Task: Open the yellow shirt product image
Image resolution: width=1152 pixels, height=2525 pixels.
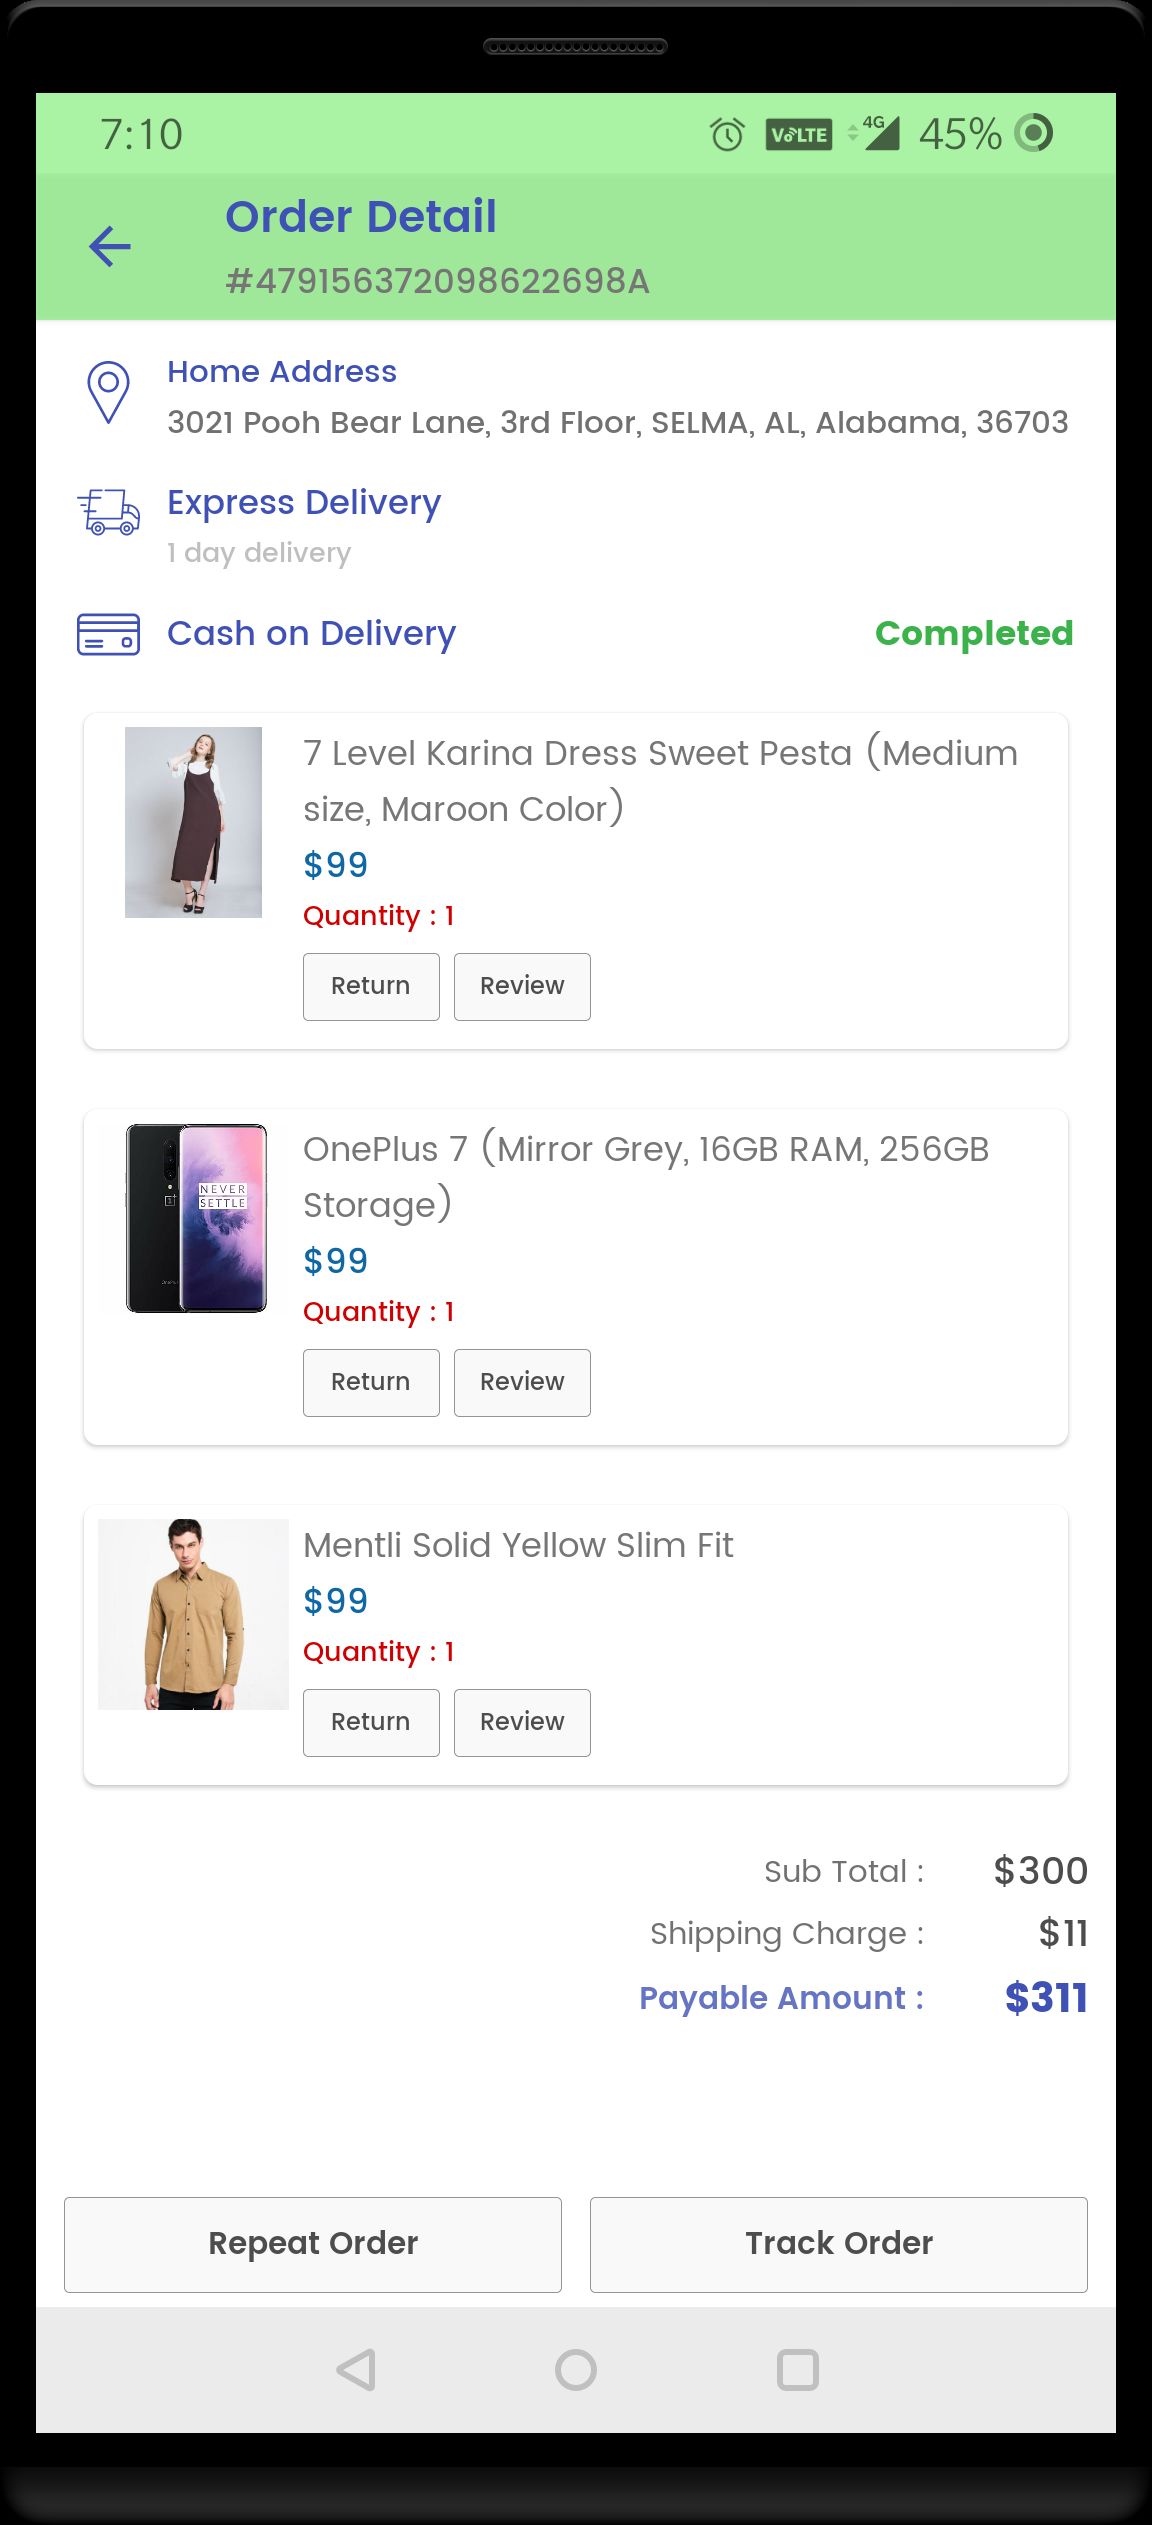Action: [193, 1614]
